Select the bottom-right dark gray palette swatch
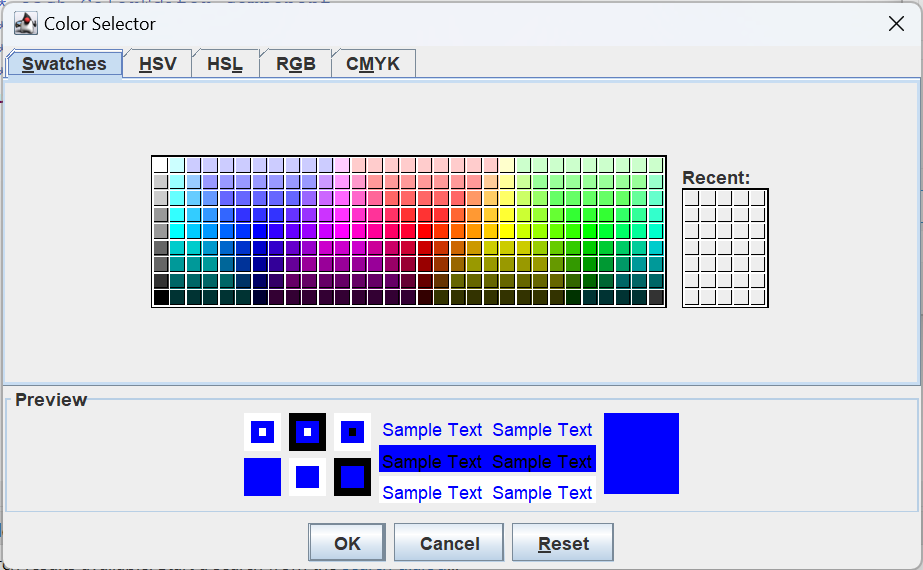The image size is (923, 570). point(656,297)
